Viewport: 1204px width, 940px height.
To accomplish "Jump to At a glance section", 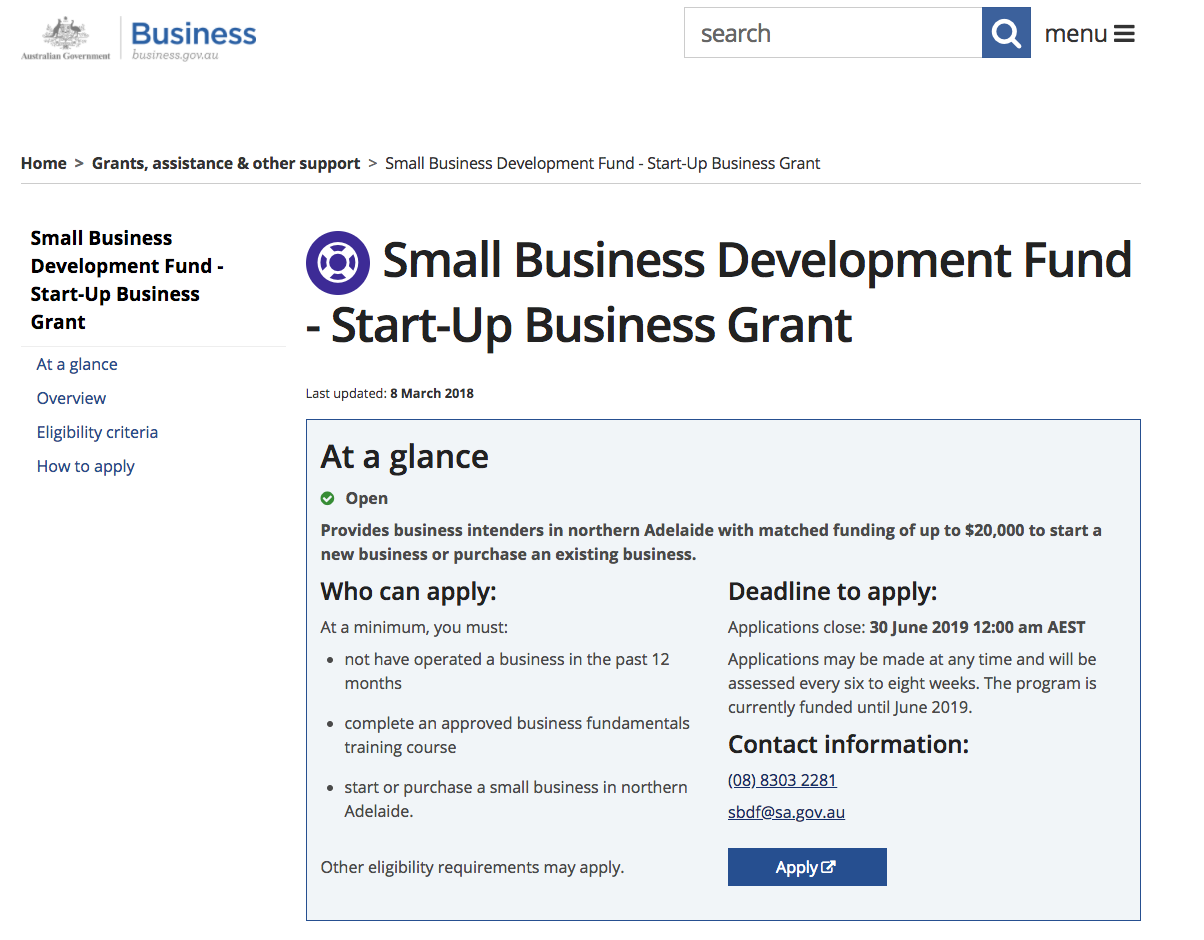I will tap(77, 364).
